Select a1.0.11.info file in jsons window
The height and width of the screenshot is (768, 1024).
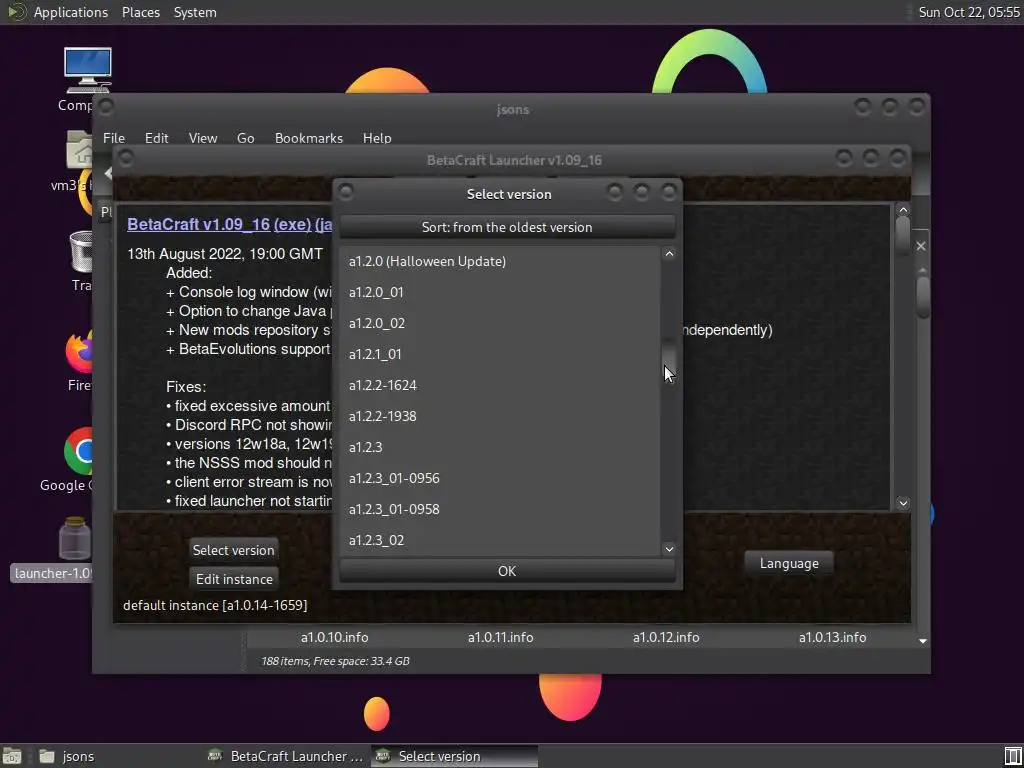point(500,637)
